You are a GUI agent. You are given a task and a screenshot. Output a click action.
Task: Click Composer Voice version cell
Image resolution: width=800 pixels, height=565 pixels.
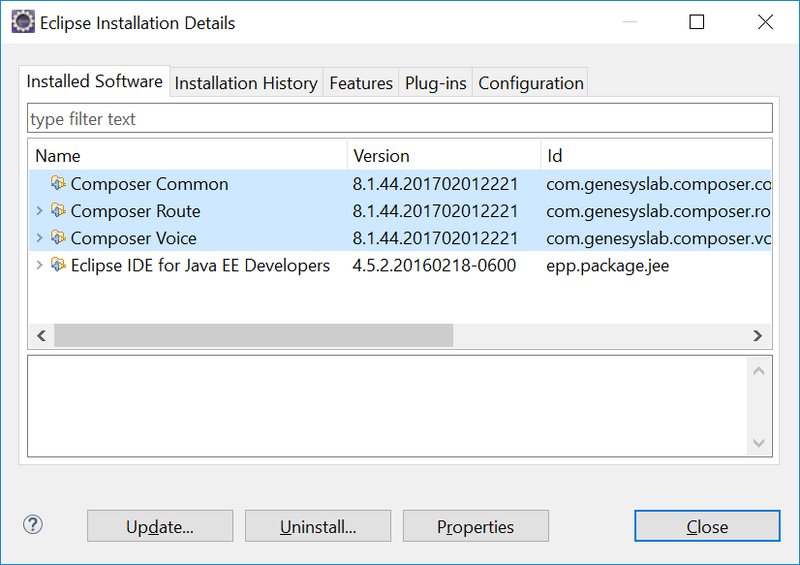point(435,238)
